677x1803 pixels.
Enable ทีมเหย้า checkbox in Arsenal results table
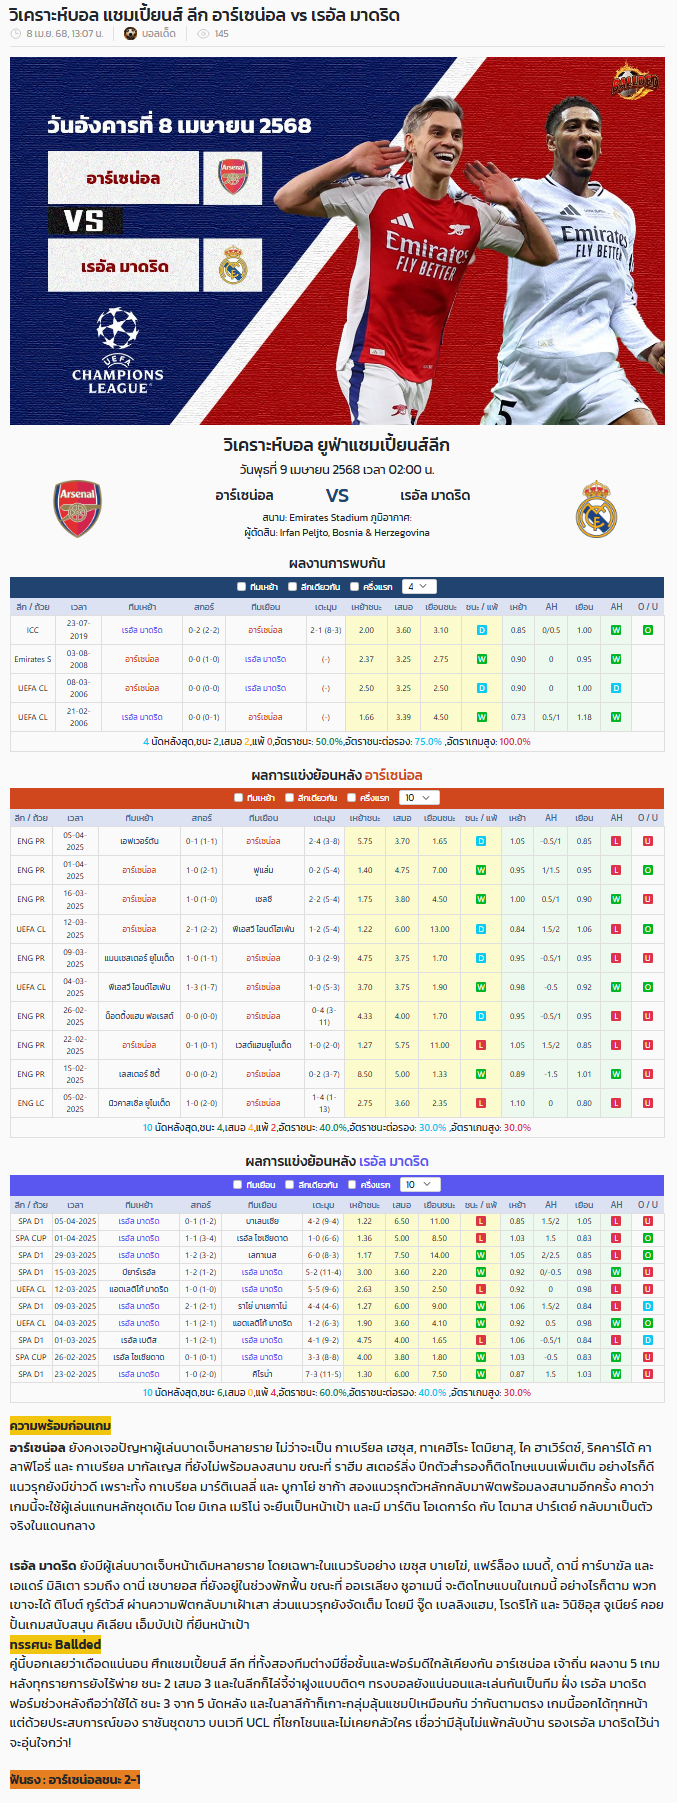coord(239,798)
